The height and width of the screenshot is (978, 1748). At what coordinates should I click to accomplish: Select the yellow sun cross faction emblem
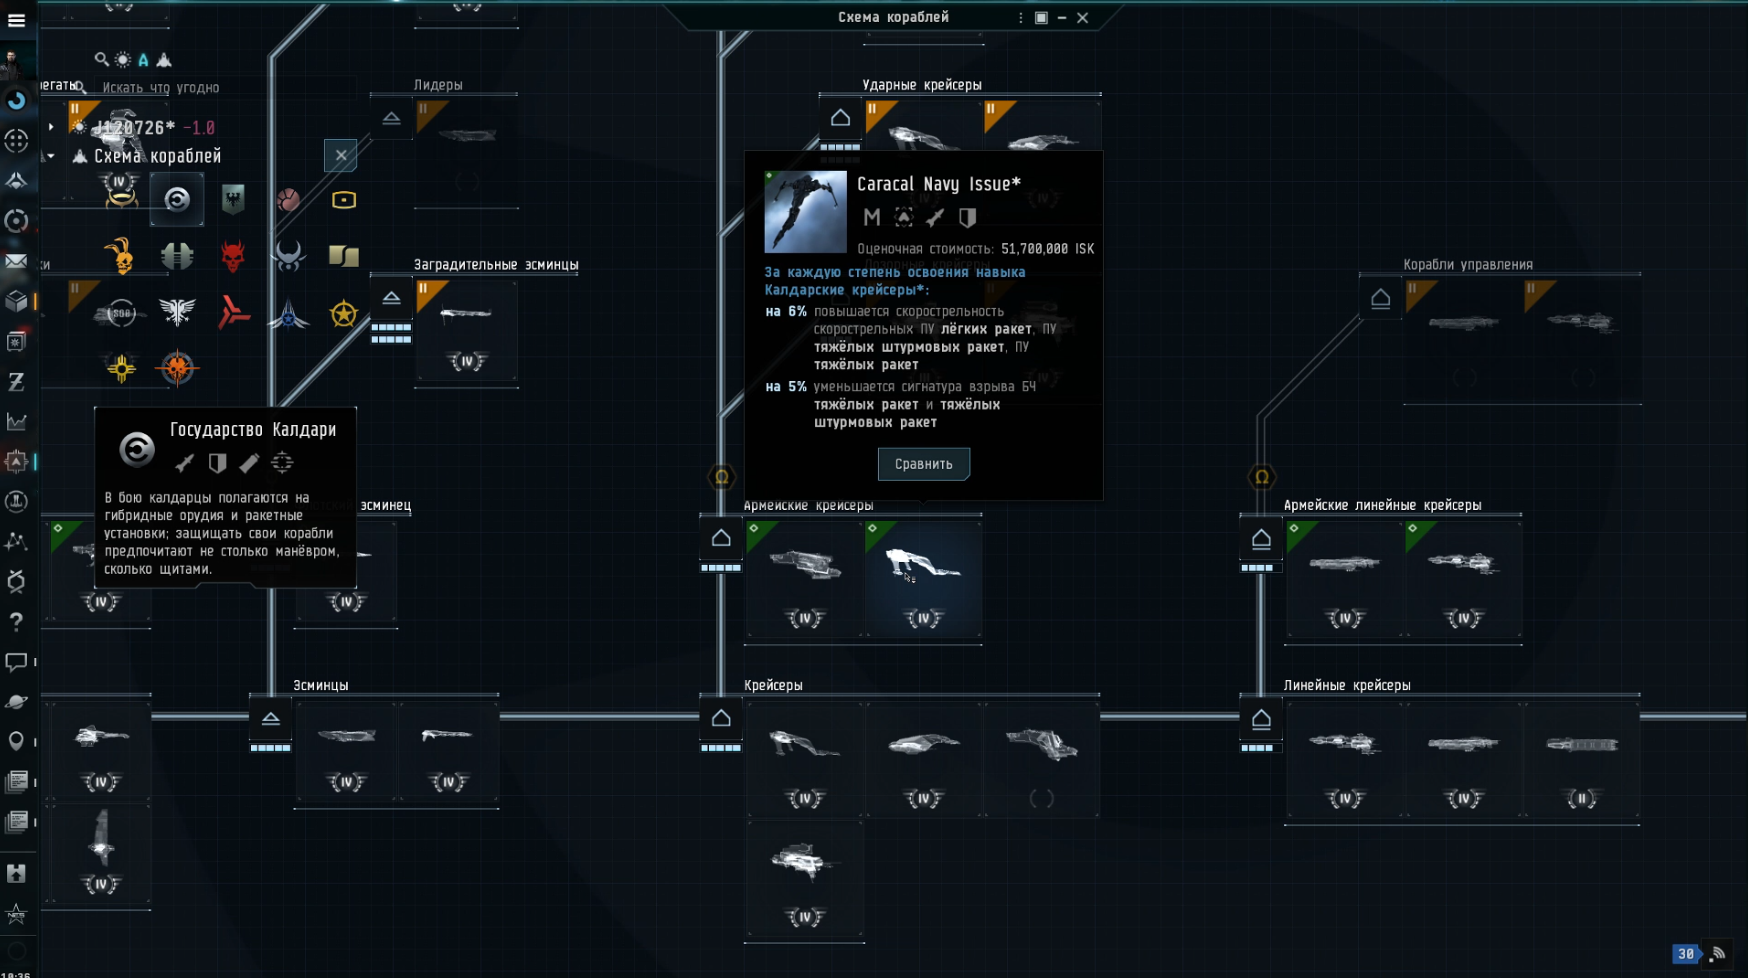pos(121,368)
